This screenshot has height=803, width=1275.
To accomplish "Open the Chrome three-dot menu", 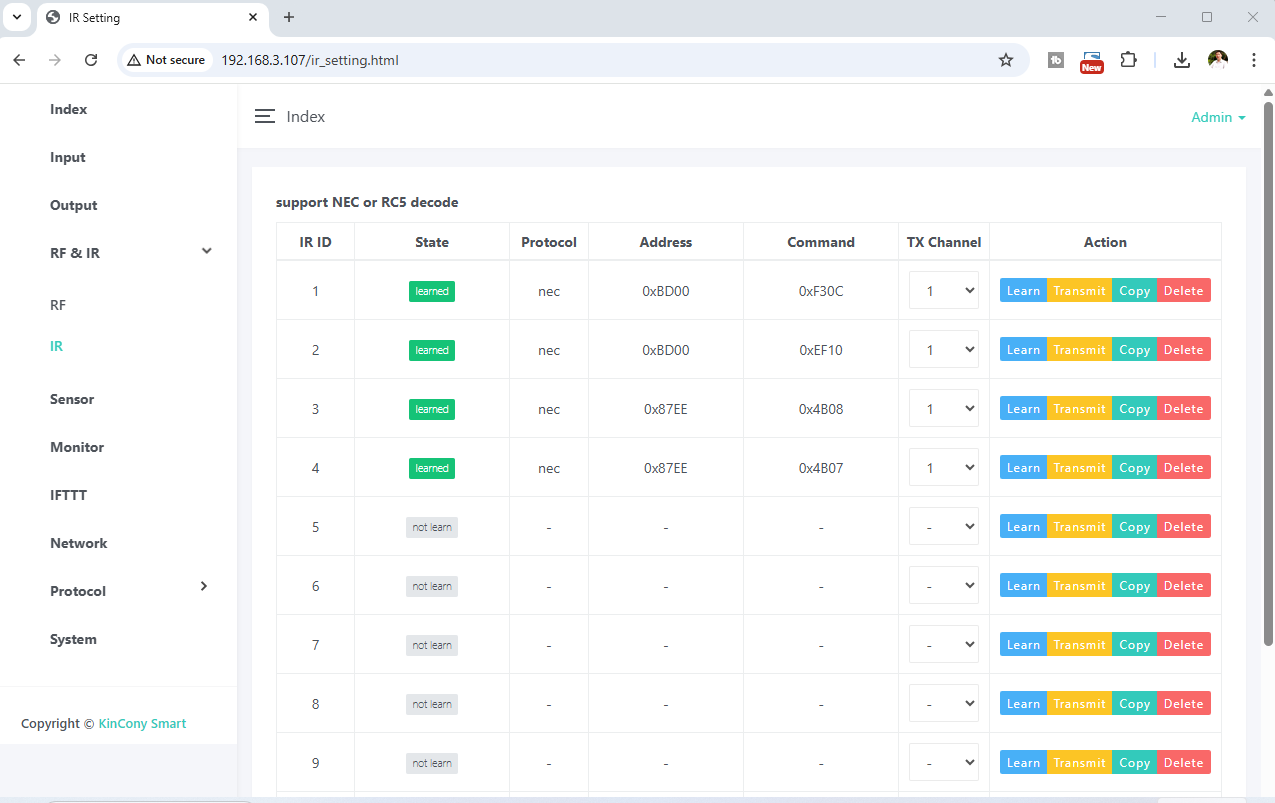I will point(1253,60).
